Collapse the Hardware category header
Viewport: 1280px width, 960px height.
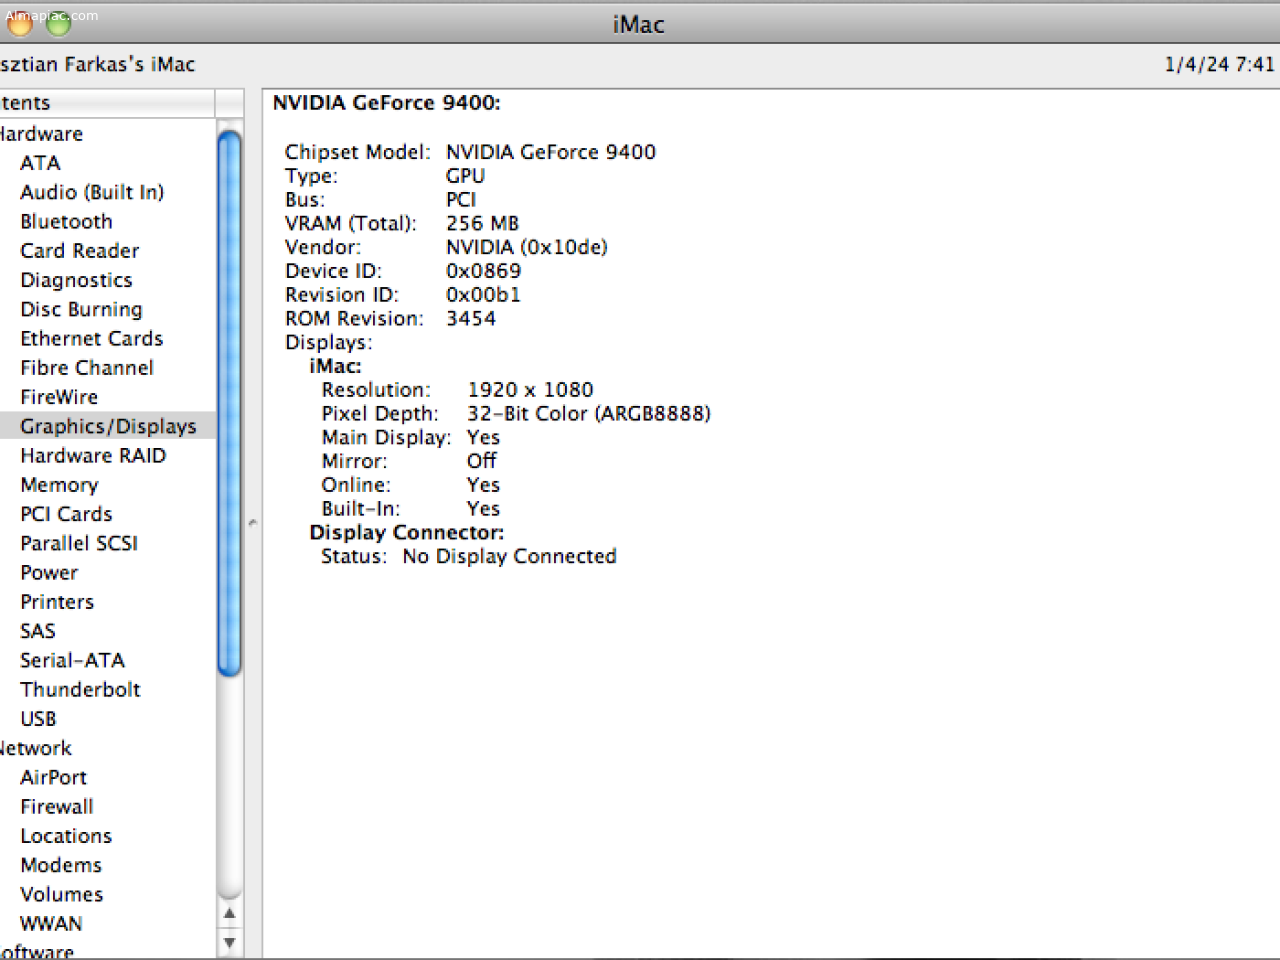tap(41, 134)
